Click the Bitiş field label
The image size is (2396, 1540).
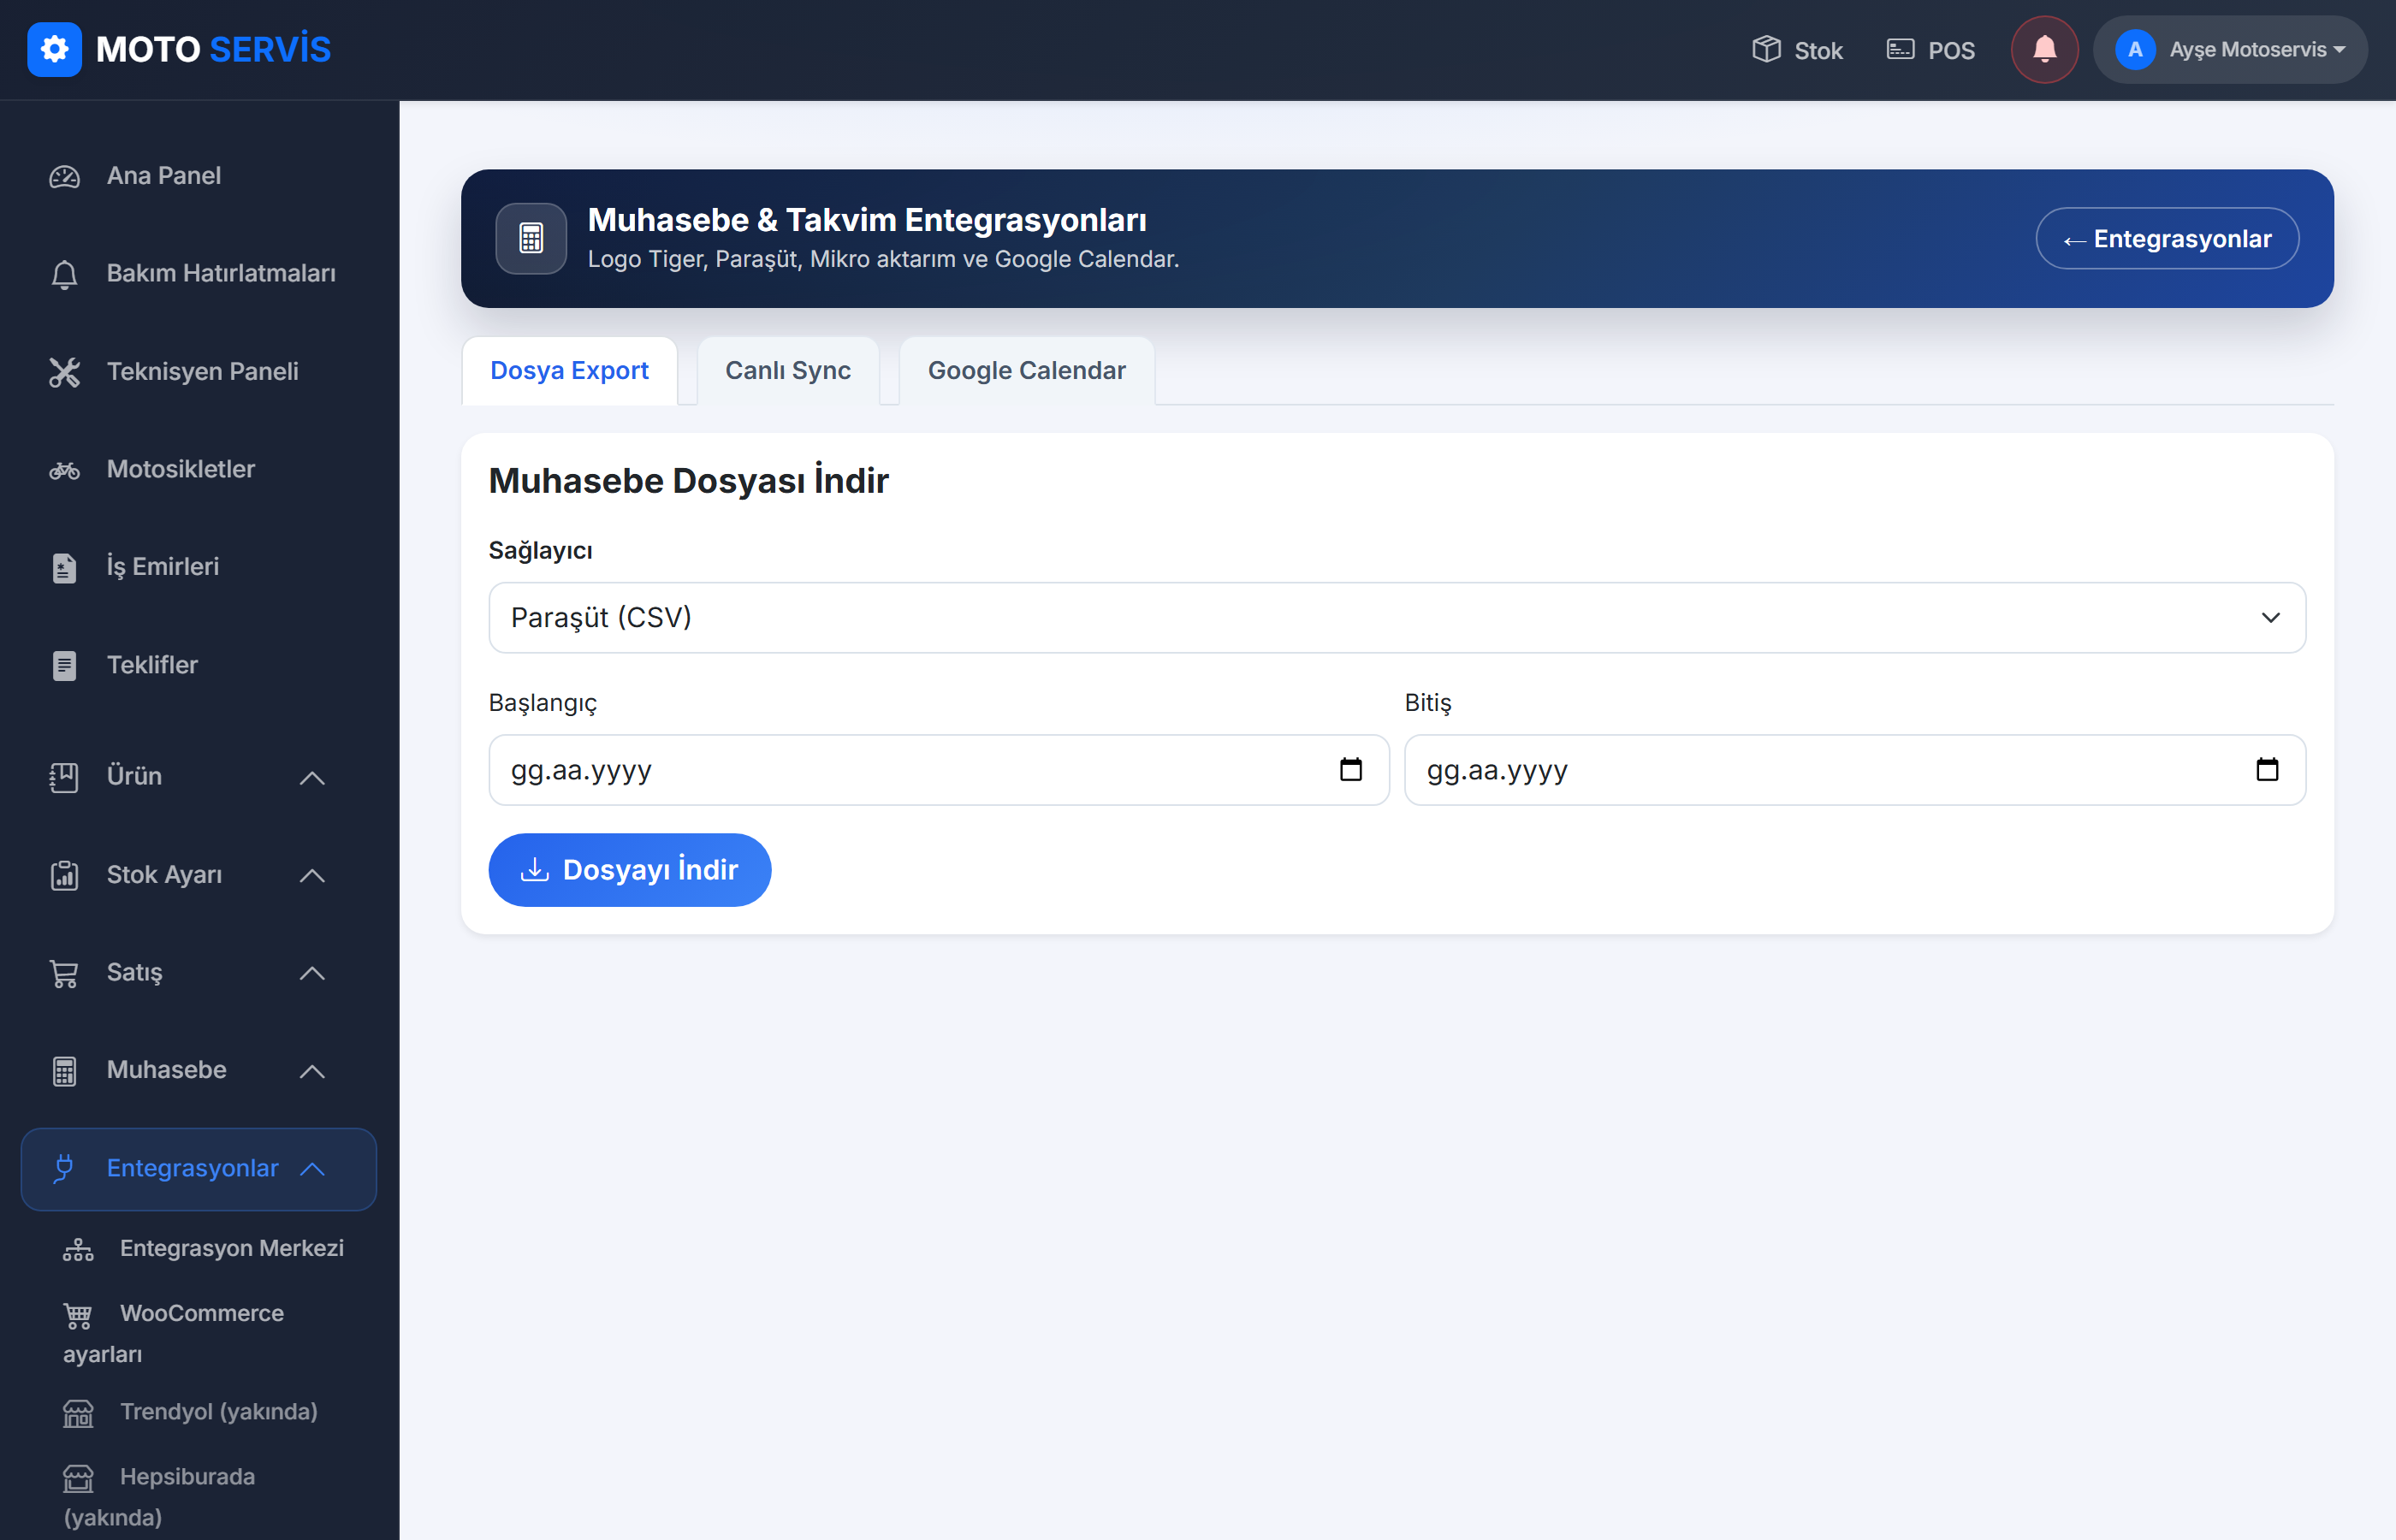click(x=1428, y=703)
